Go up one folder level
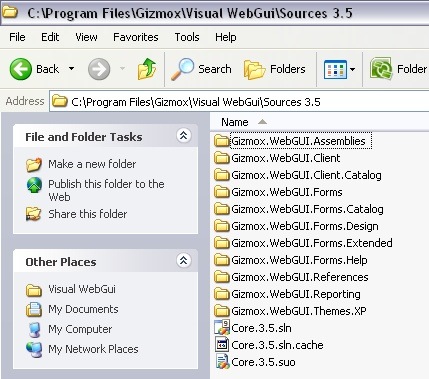Image resolution: width=429 pixels, height=379 pixels. click(147, 69)
